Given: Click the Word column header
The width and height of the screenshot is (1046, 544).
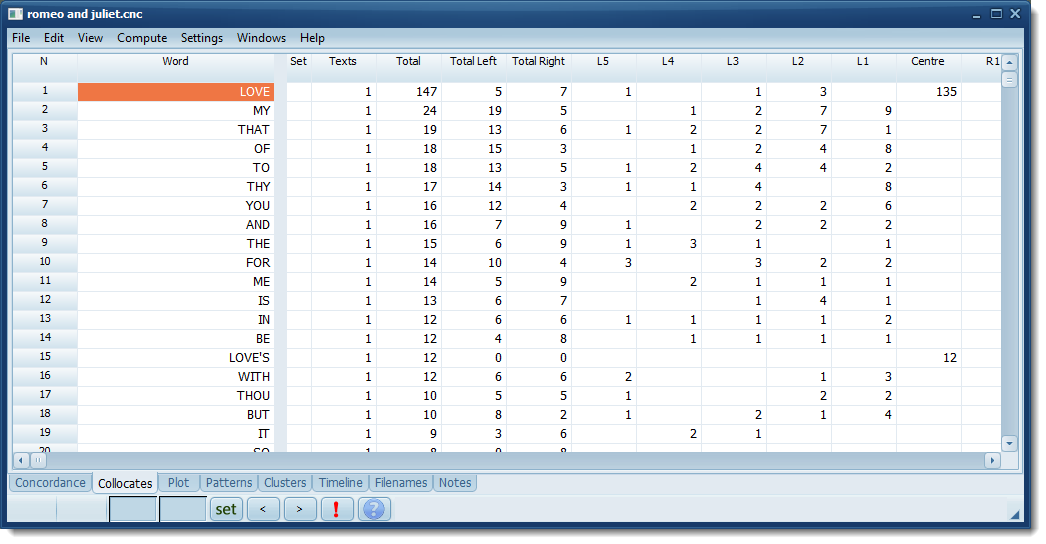Looking at the screenshot, I should coord(175,61).
